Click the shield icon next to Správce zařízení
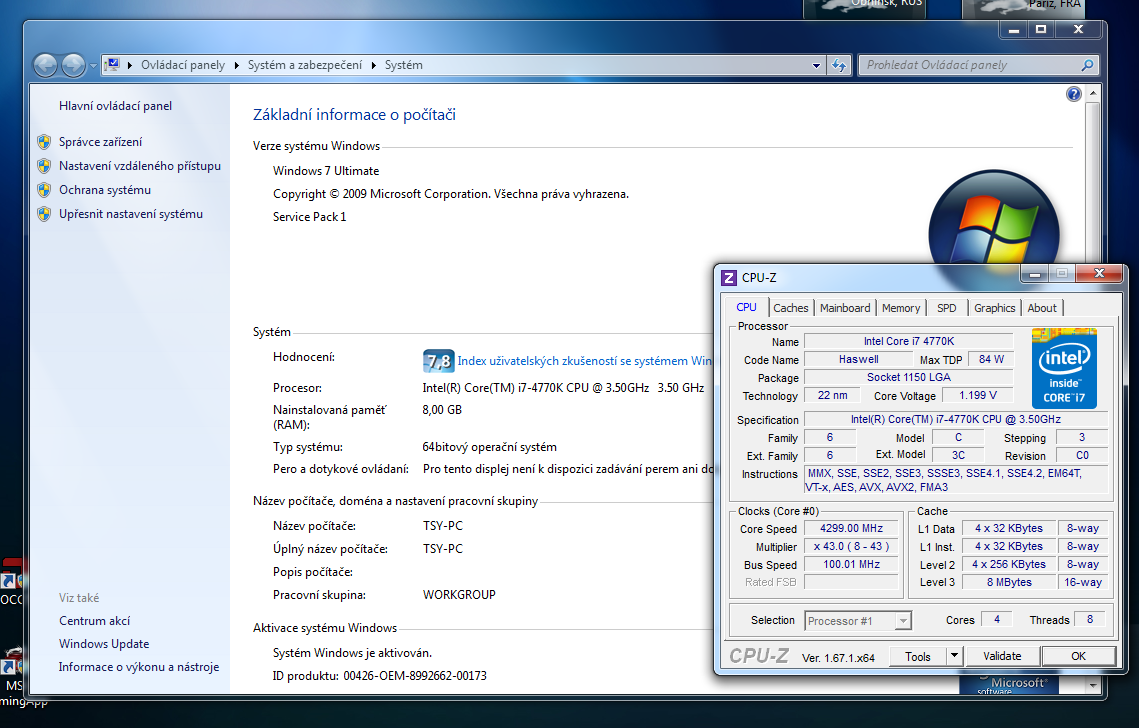Viewport: 1139px width, 728px height. point(44,142)
